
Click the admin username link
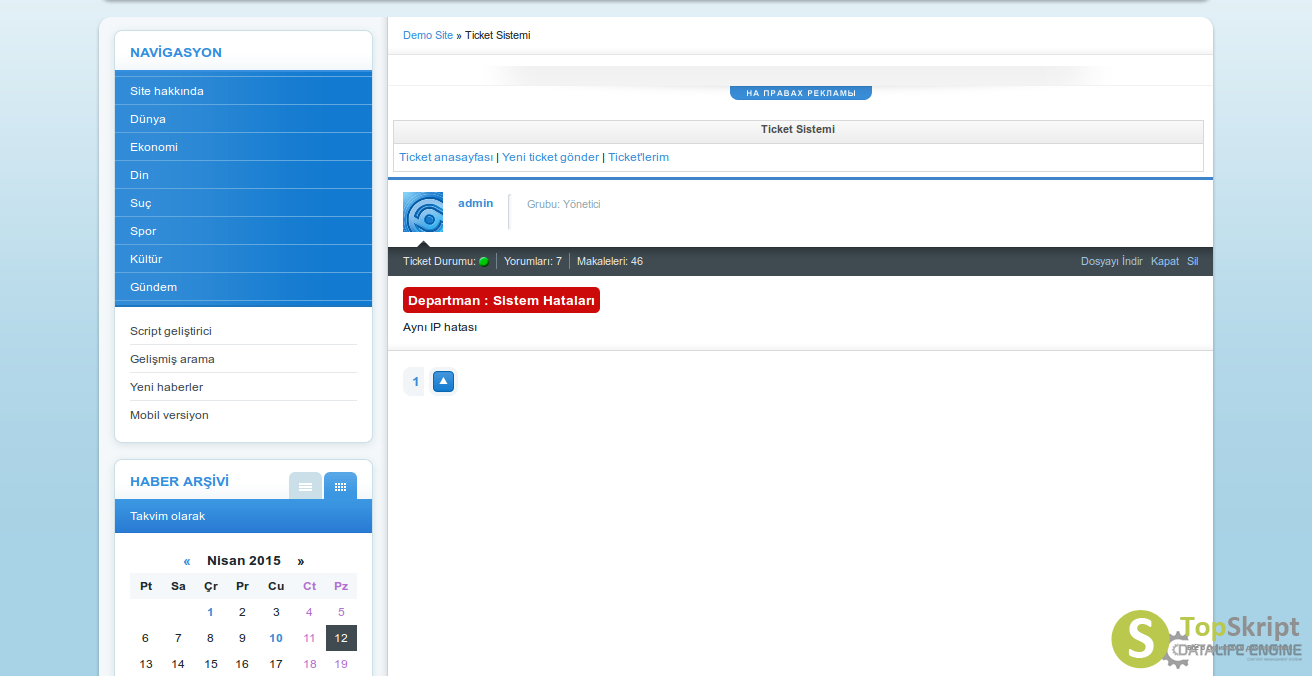pyautogui.click(x=476, y=203)
